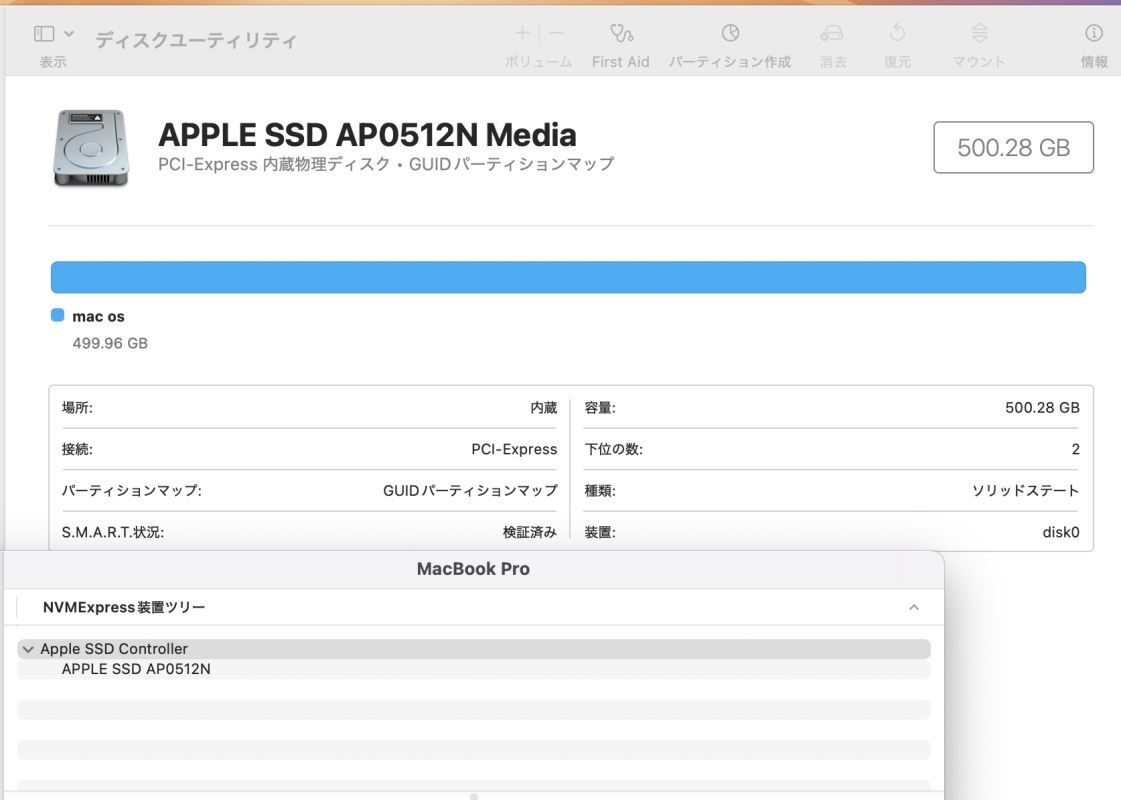Click the 下位の数 value 2
Image resolution: width=1121 pixels, height=800 pixels.
(1075, 449)
